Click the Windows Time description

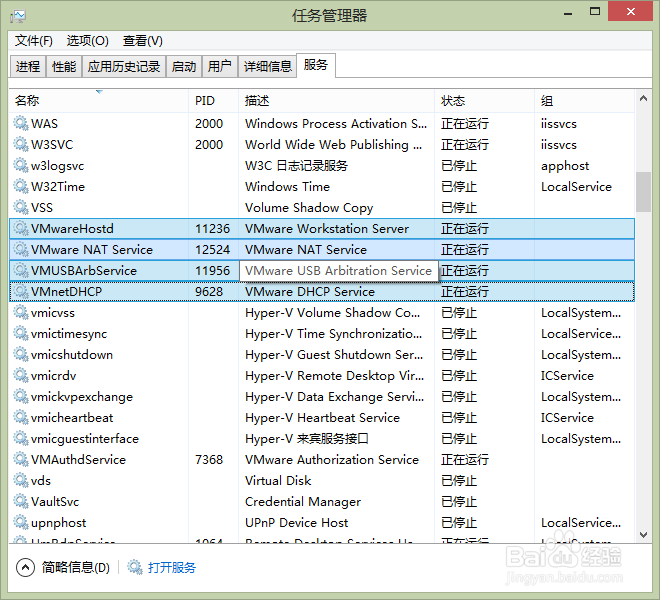287,186
